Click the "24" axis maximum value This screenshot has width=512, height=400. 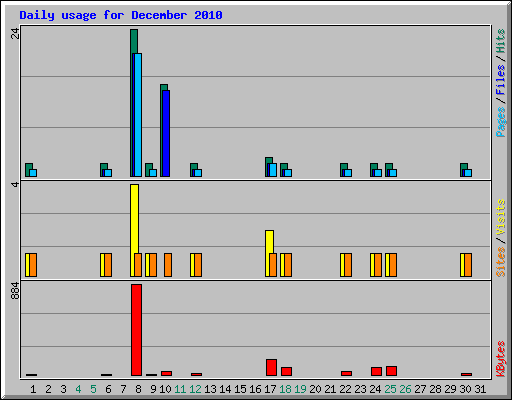click(15, 33)
